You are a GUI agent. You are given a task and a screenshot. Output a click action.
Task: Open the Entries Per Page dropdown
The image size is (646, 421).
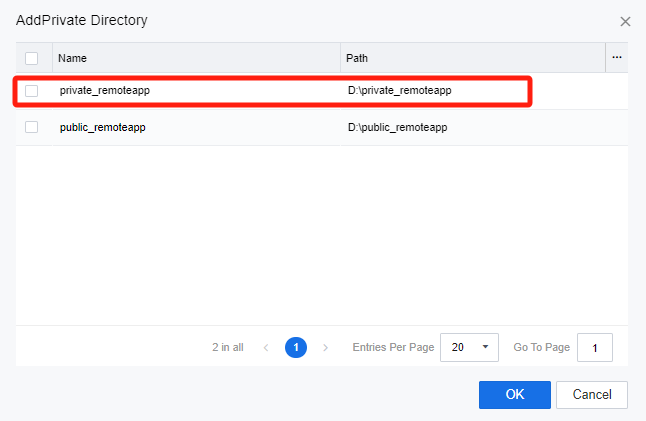(469, 347)
